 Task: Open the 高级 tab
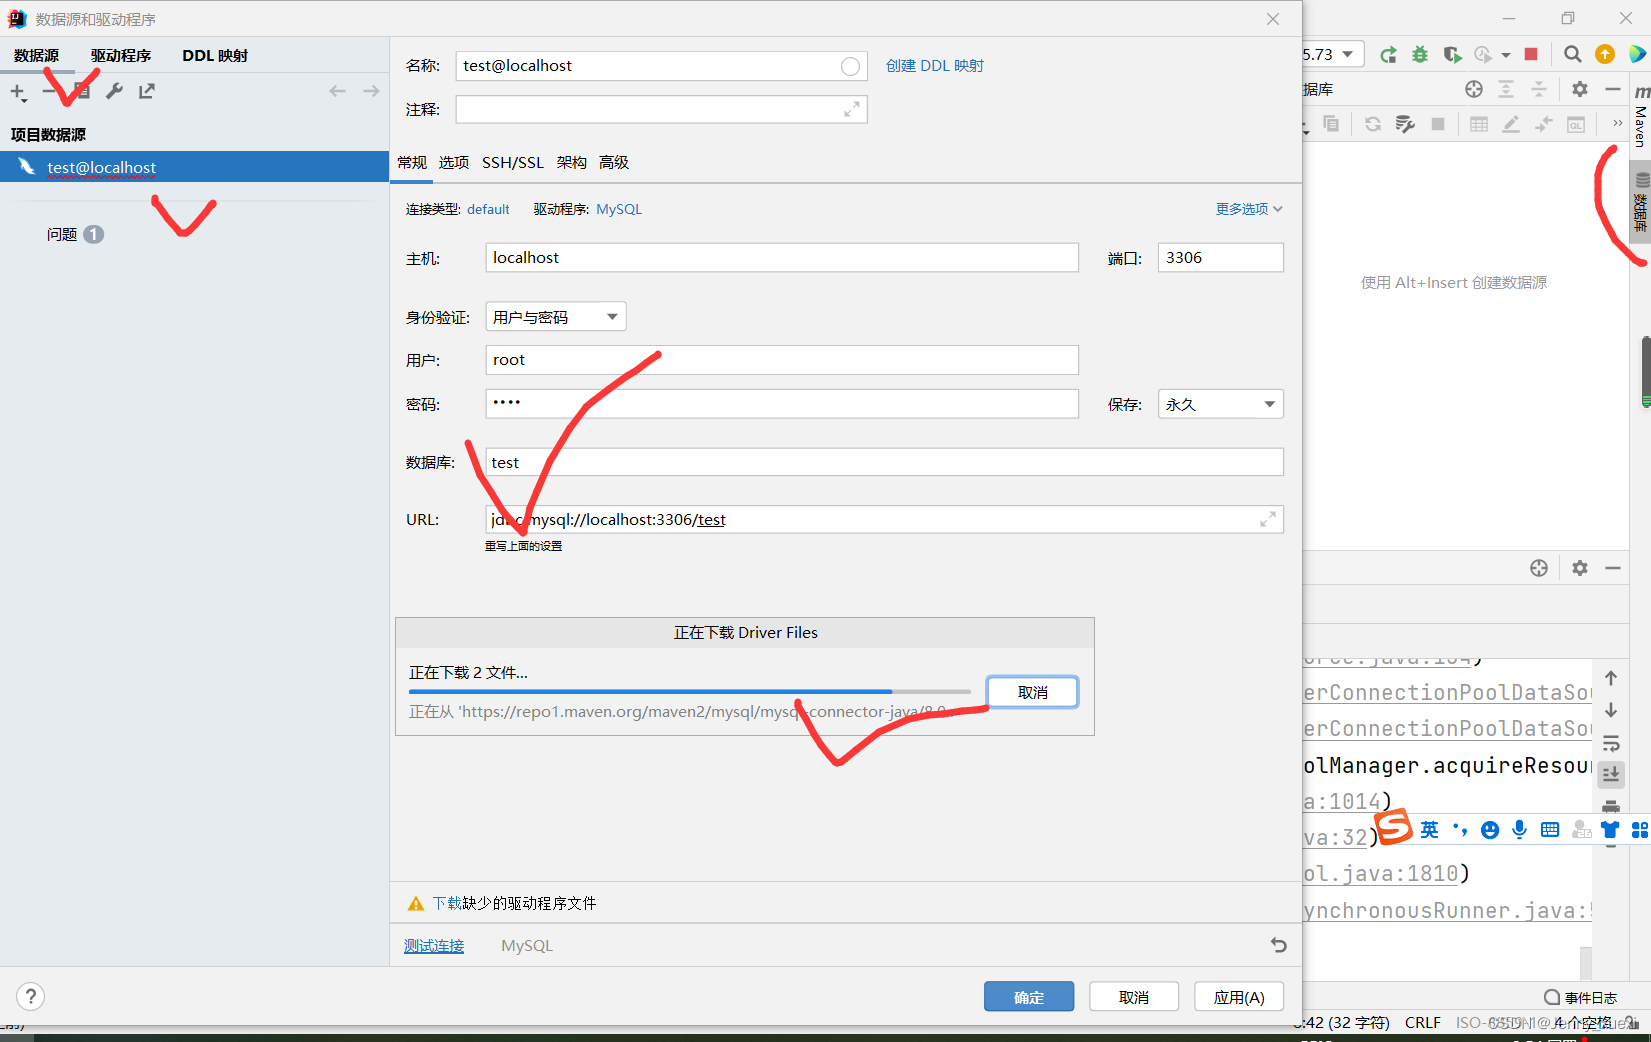pos(614,162)
